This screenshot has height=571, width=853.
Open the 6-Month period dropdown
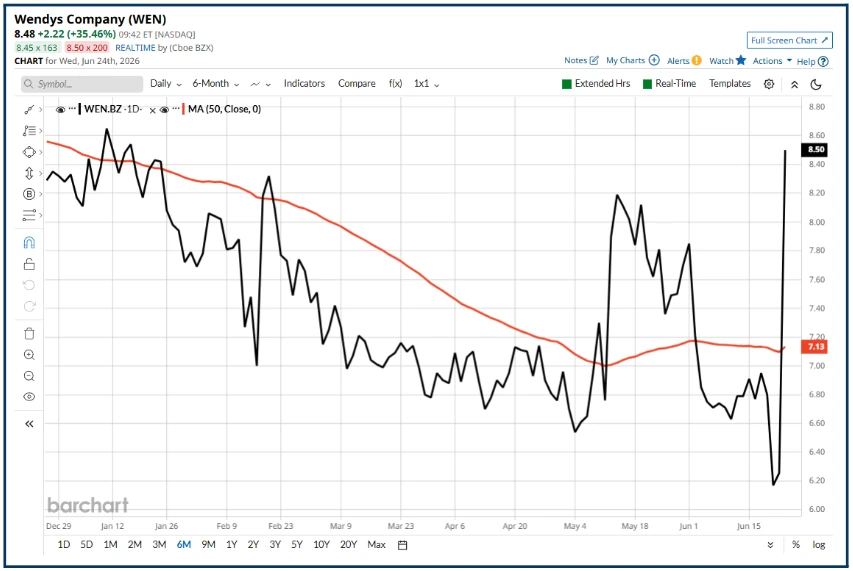pyautogui.click(x=215, y=84)
